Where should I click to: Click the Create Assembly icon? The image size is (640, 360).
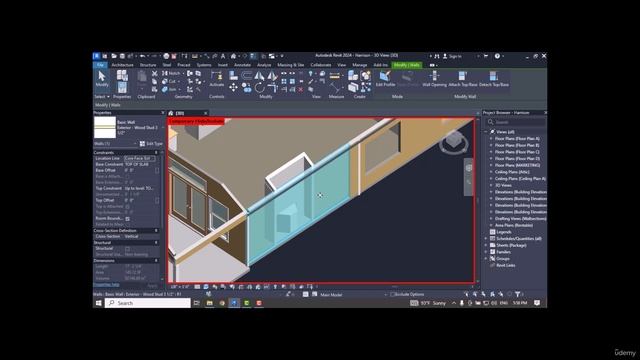pos(353,76)
